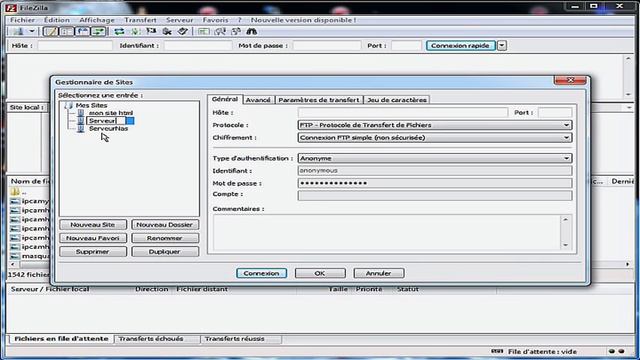Screen dimensions: 640x360
Task: Click the Commentaires text area
Action: pos(387,232)
